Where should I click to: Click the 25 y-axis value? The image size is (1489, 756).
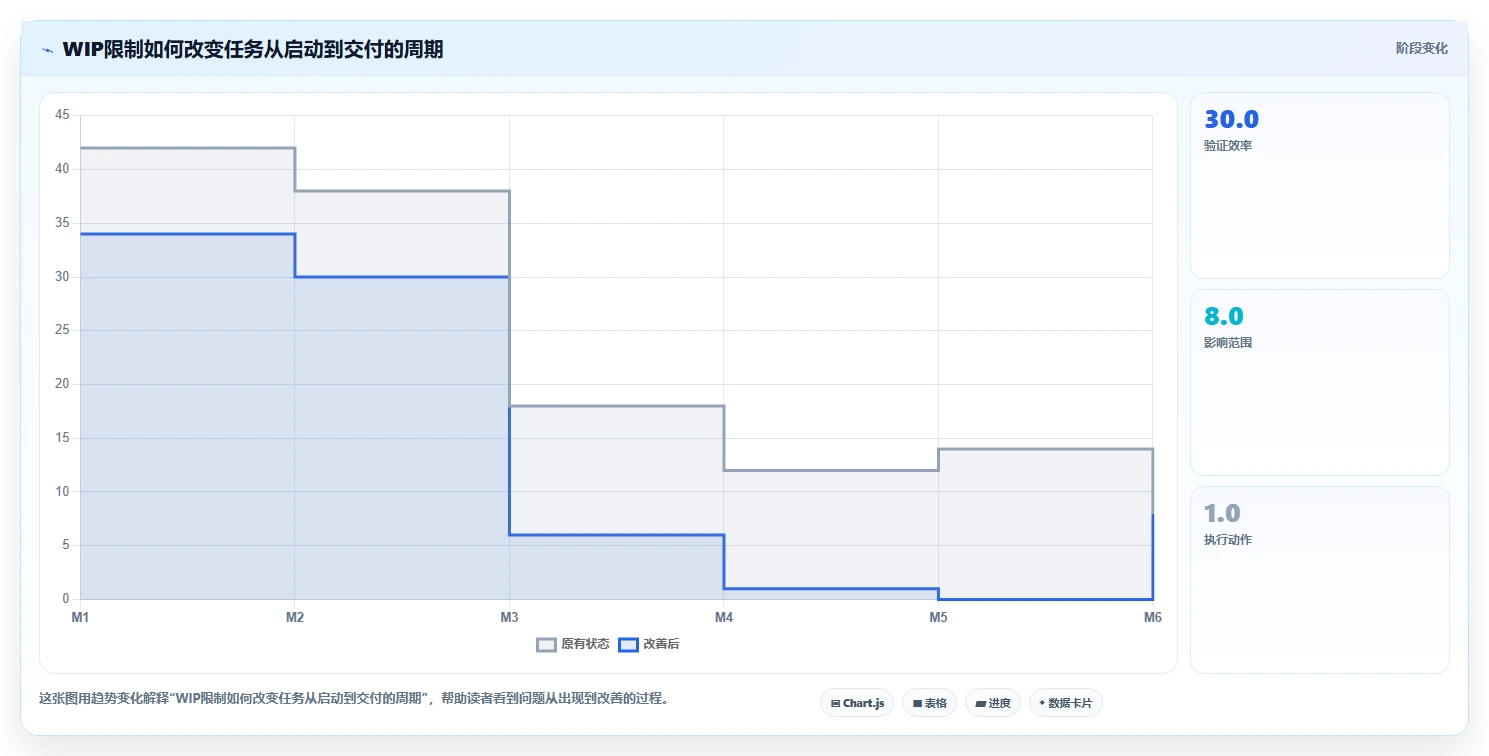(62, 330)
